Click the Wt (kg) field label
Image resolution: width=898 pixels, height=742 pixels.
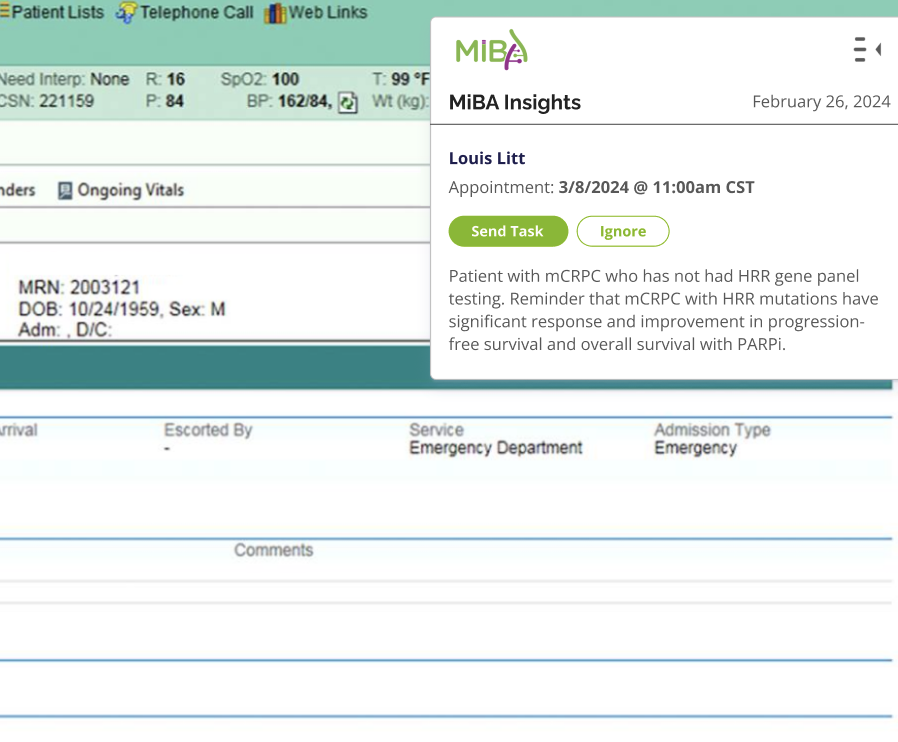(400, 101)
